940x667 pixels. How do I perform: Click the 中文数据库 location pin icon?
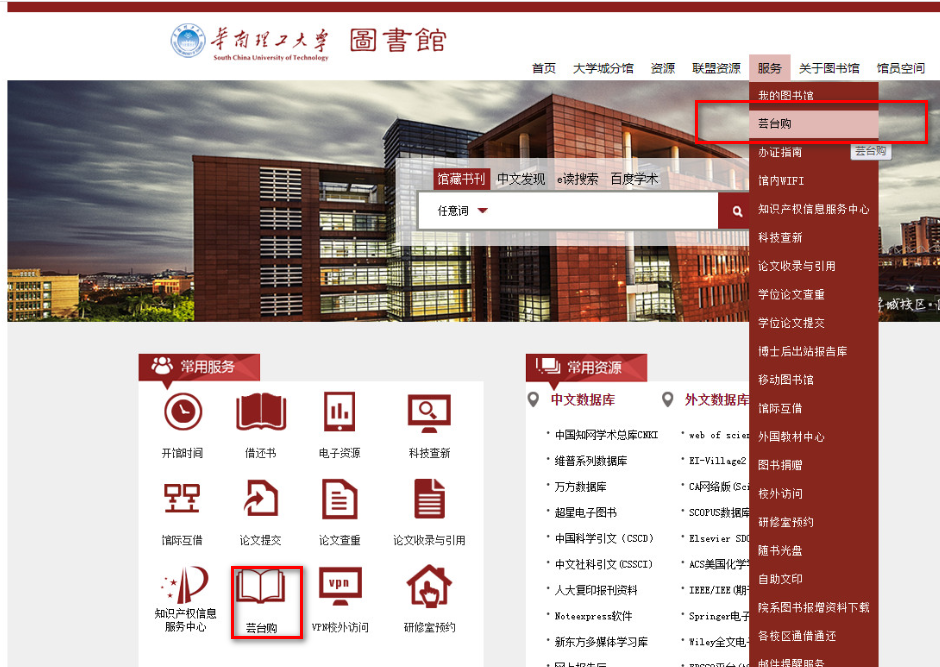tap(533, 400)
